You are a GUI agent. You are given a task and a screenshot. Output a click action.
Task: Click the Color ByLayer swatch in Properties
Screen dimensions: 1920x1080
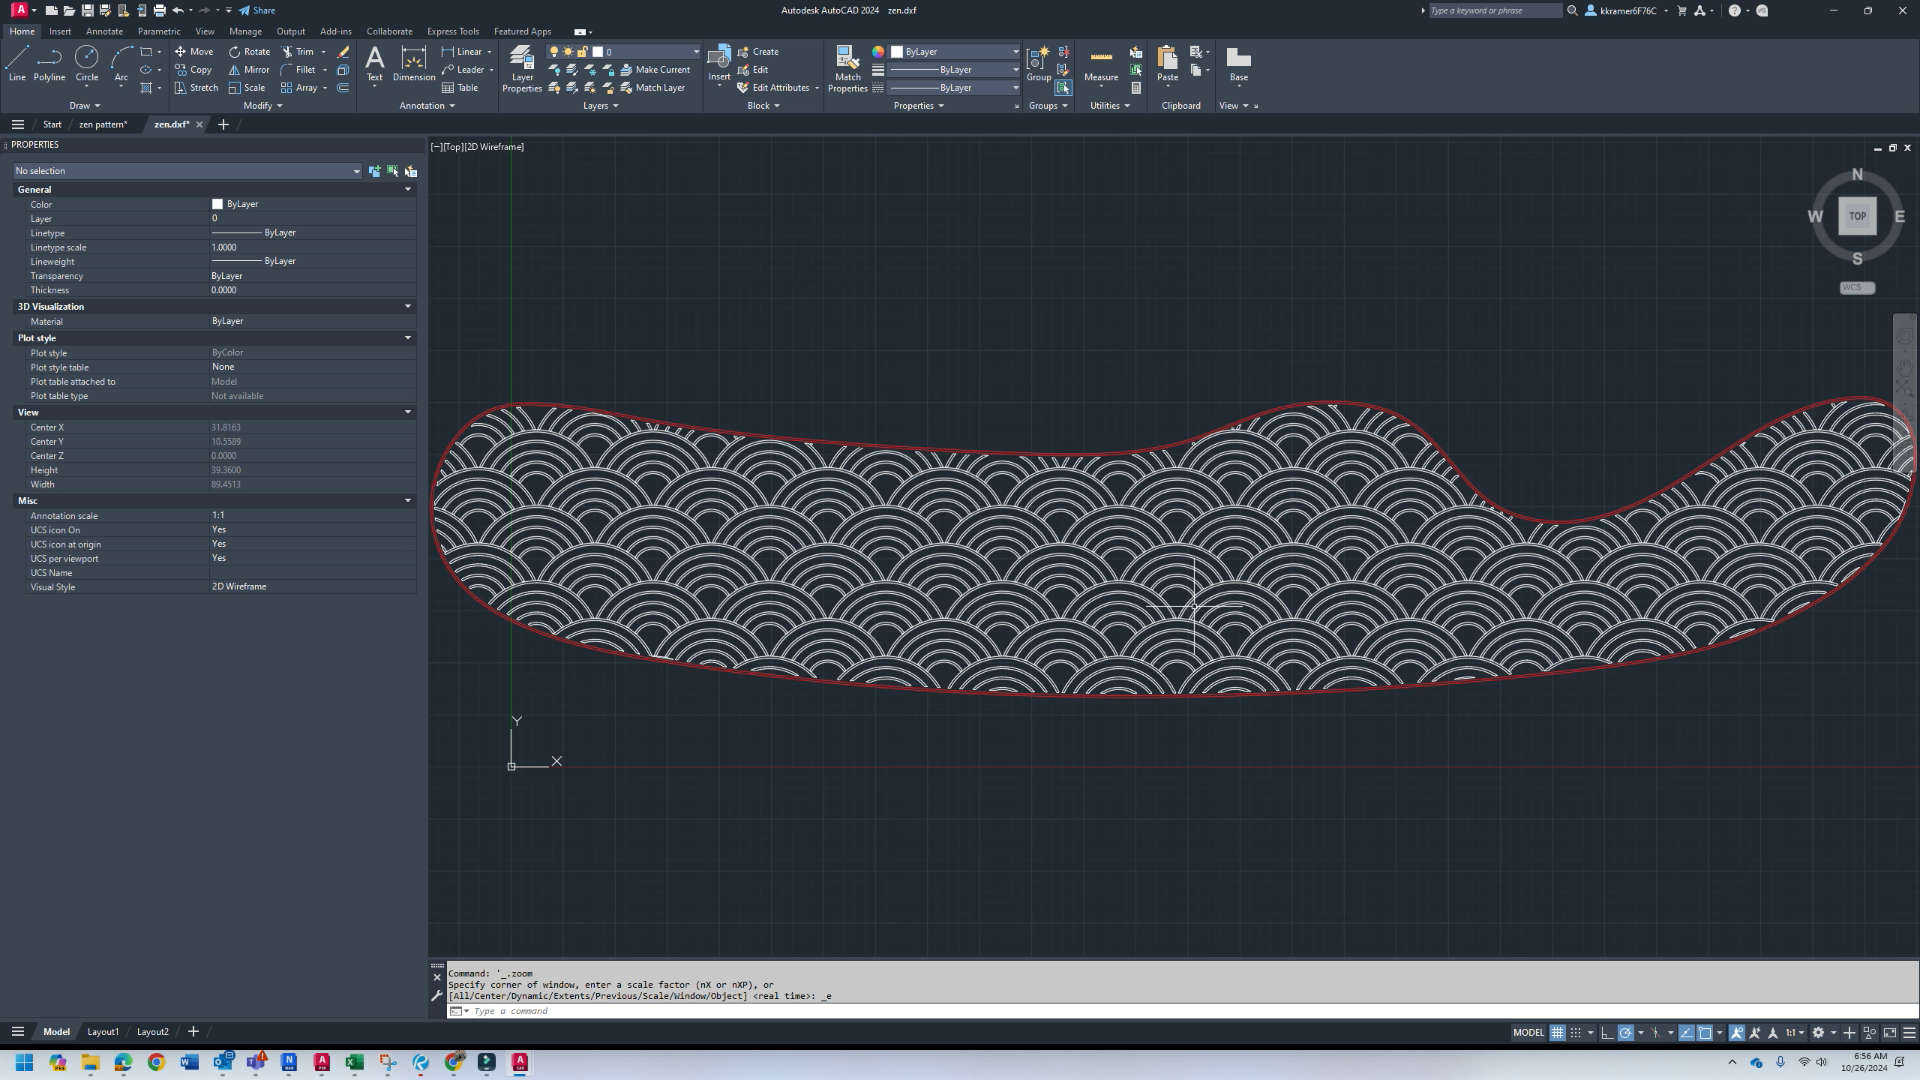click(217, 204)
